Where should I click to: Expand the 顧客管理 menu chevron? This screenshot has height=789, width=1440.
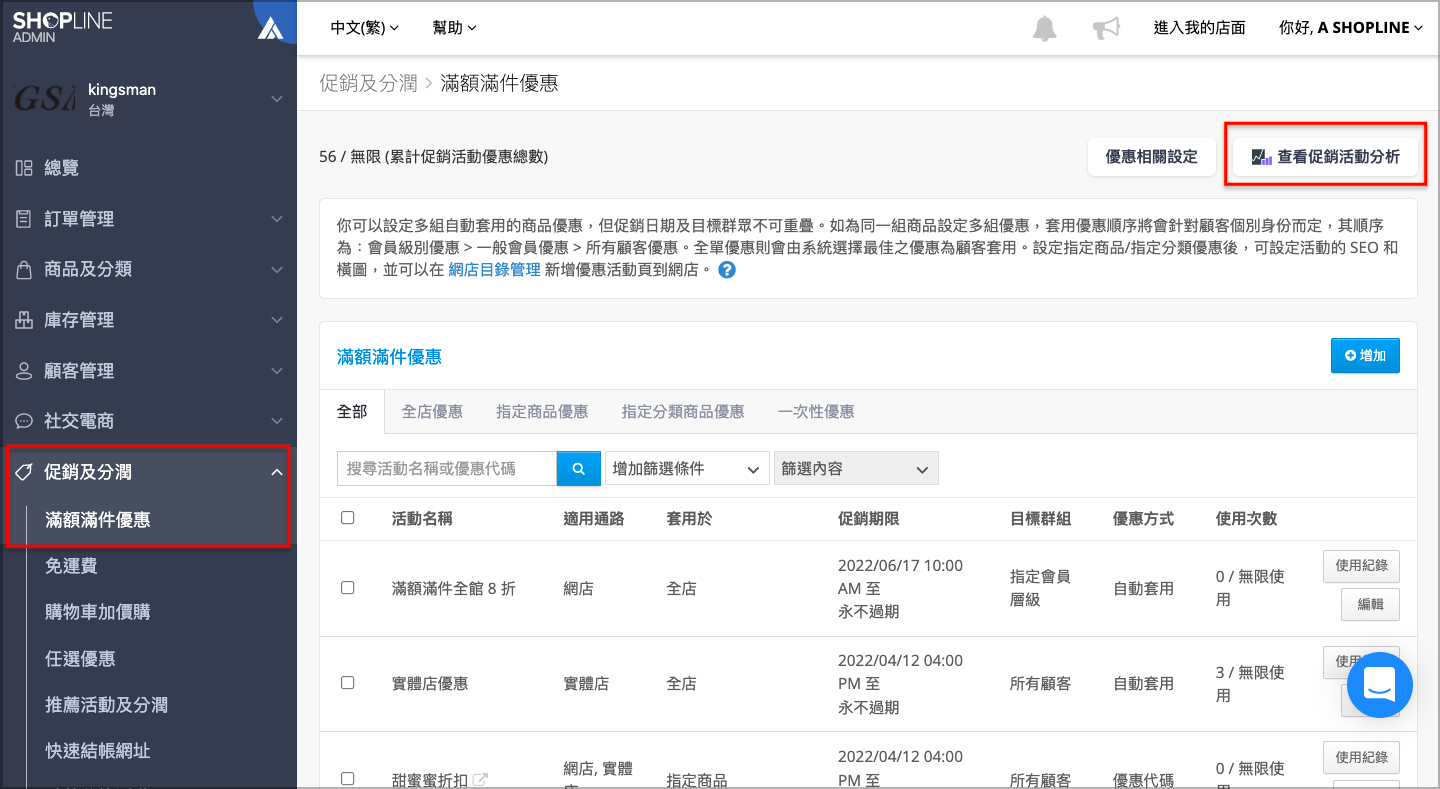point(277,370)
